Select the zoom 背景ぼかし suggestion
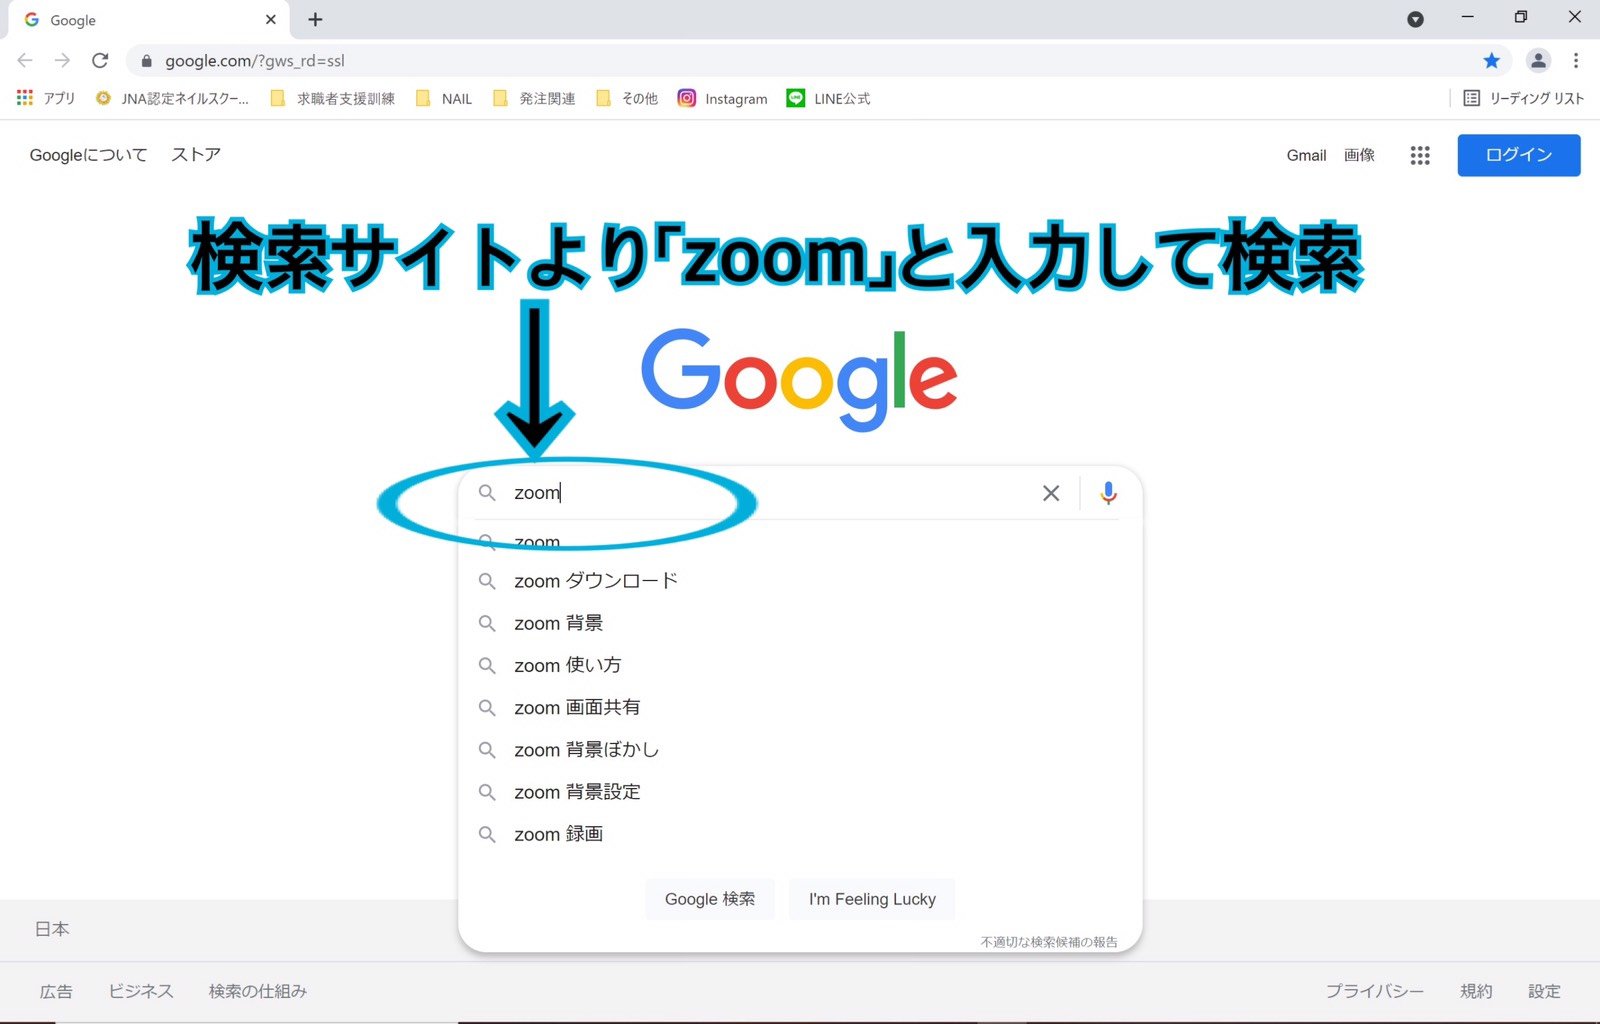Viewport: 1600px width, 1024px height. coord(800,750)
